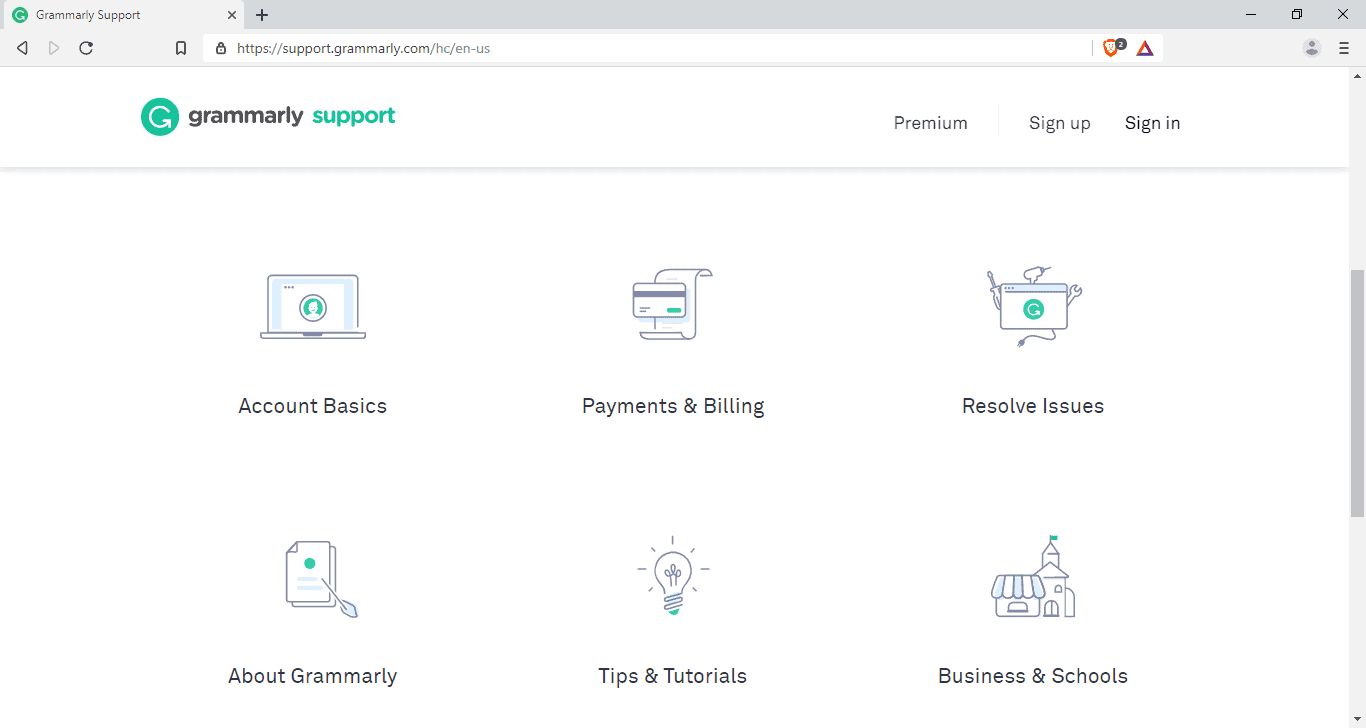
Task: Click the Payments & Billing credit card icon
Action: click(x=672, y=305)
